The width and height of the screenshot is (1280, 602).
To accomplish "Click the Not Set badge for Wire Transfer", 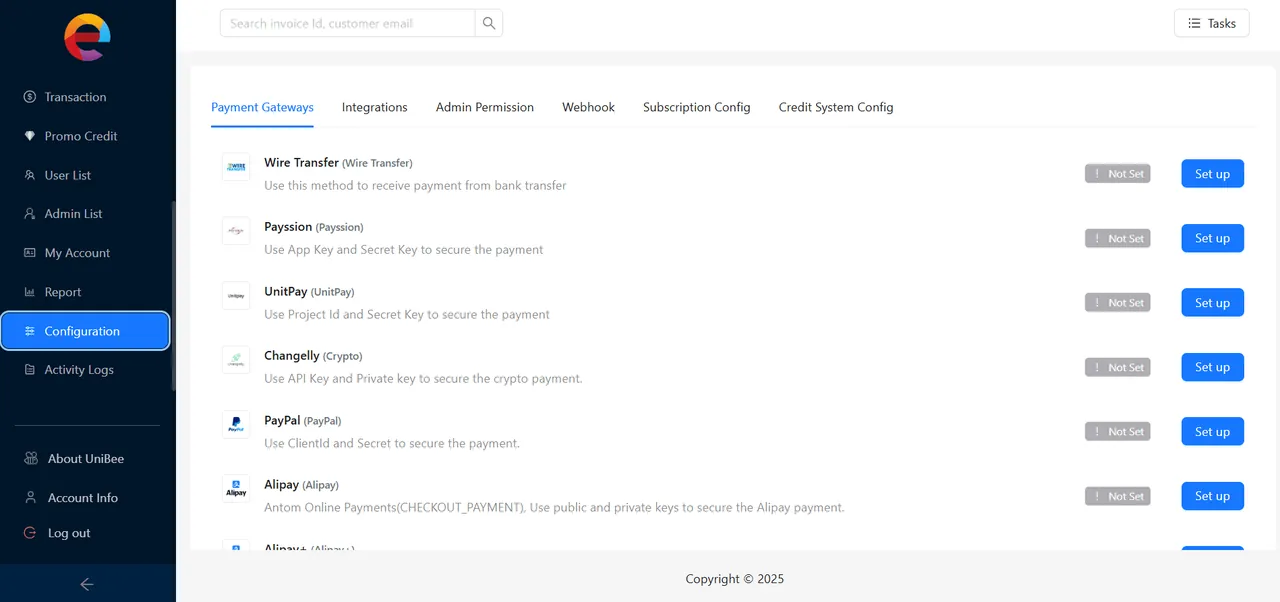I will tap(1118, 174).
